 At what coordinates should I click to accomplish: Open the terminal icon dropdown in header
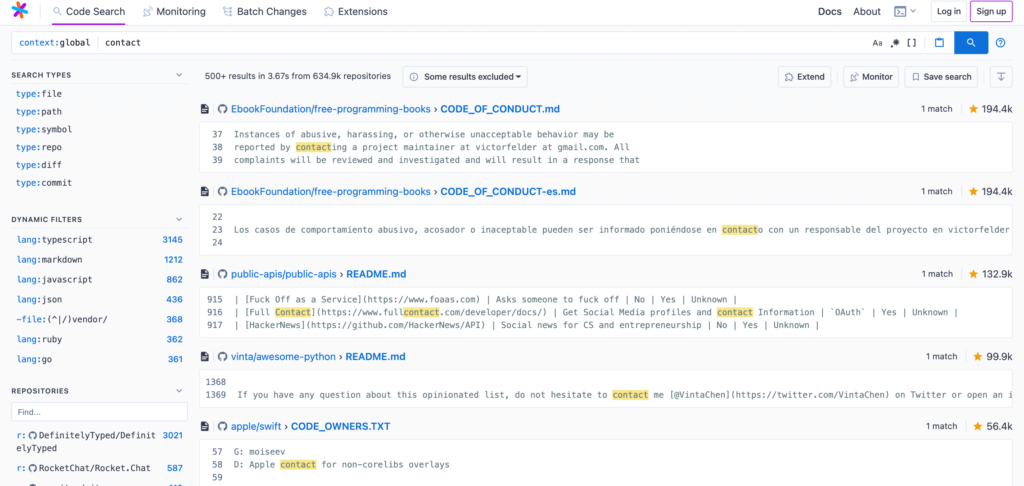tap(905, 11)
